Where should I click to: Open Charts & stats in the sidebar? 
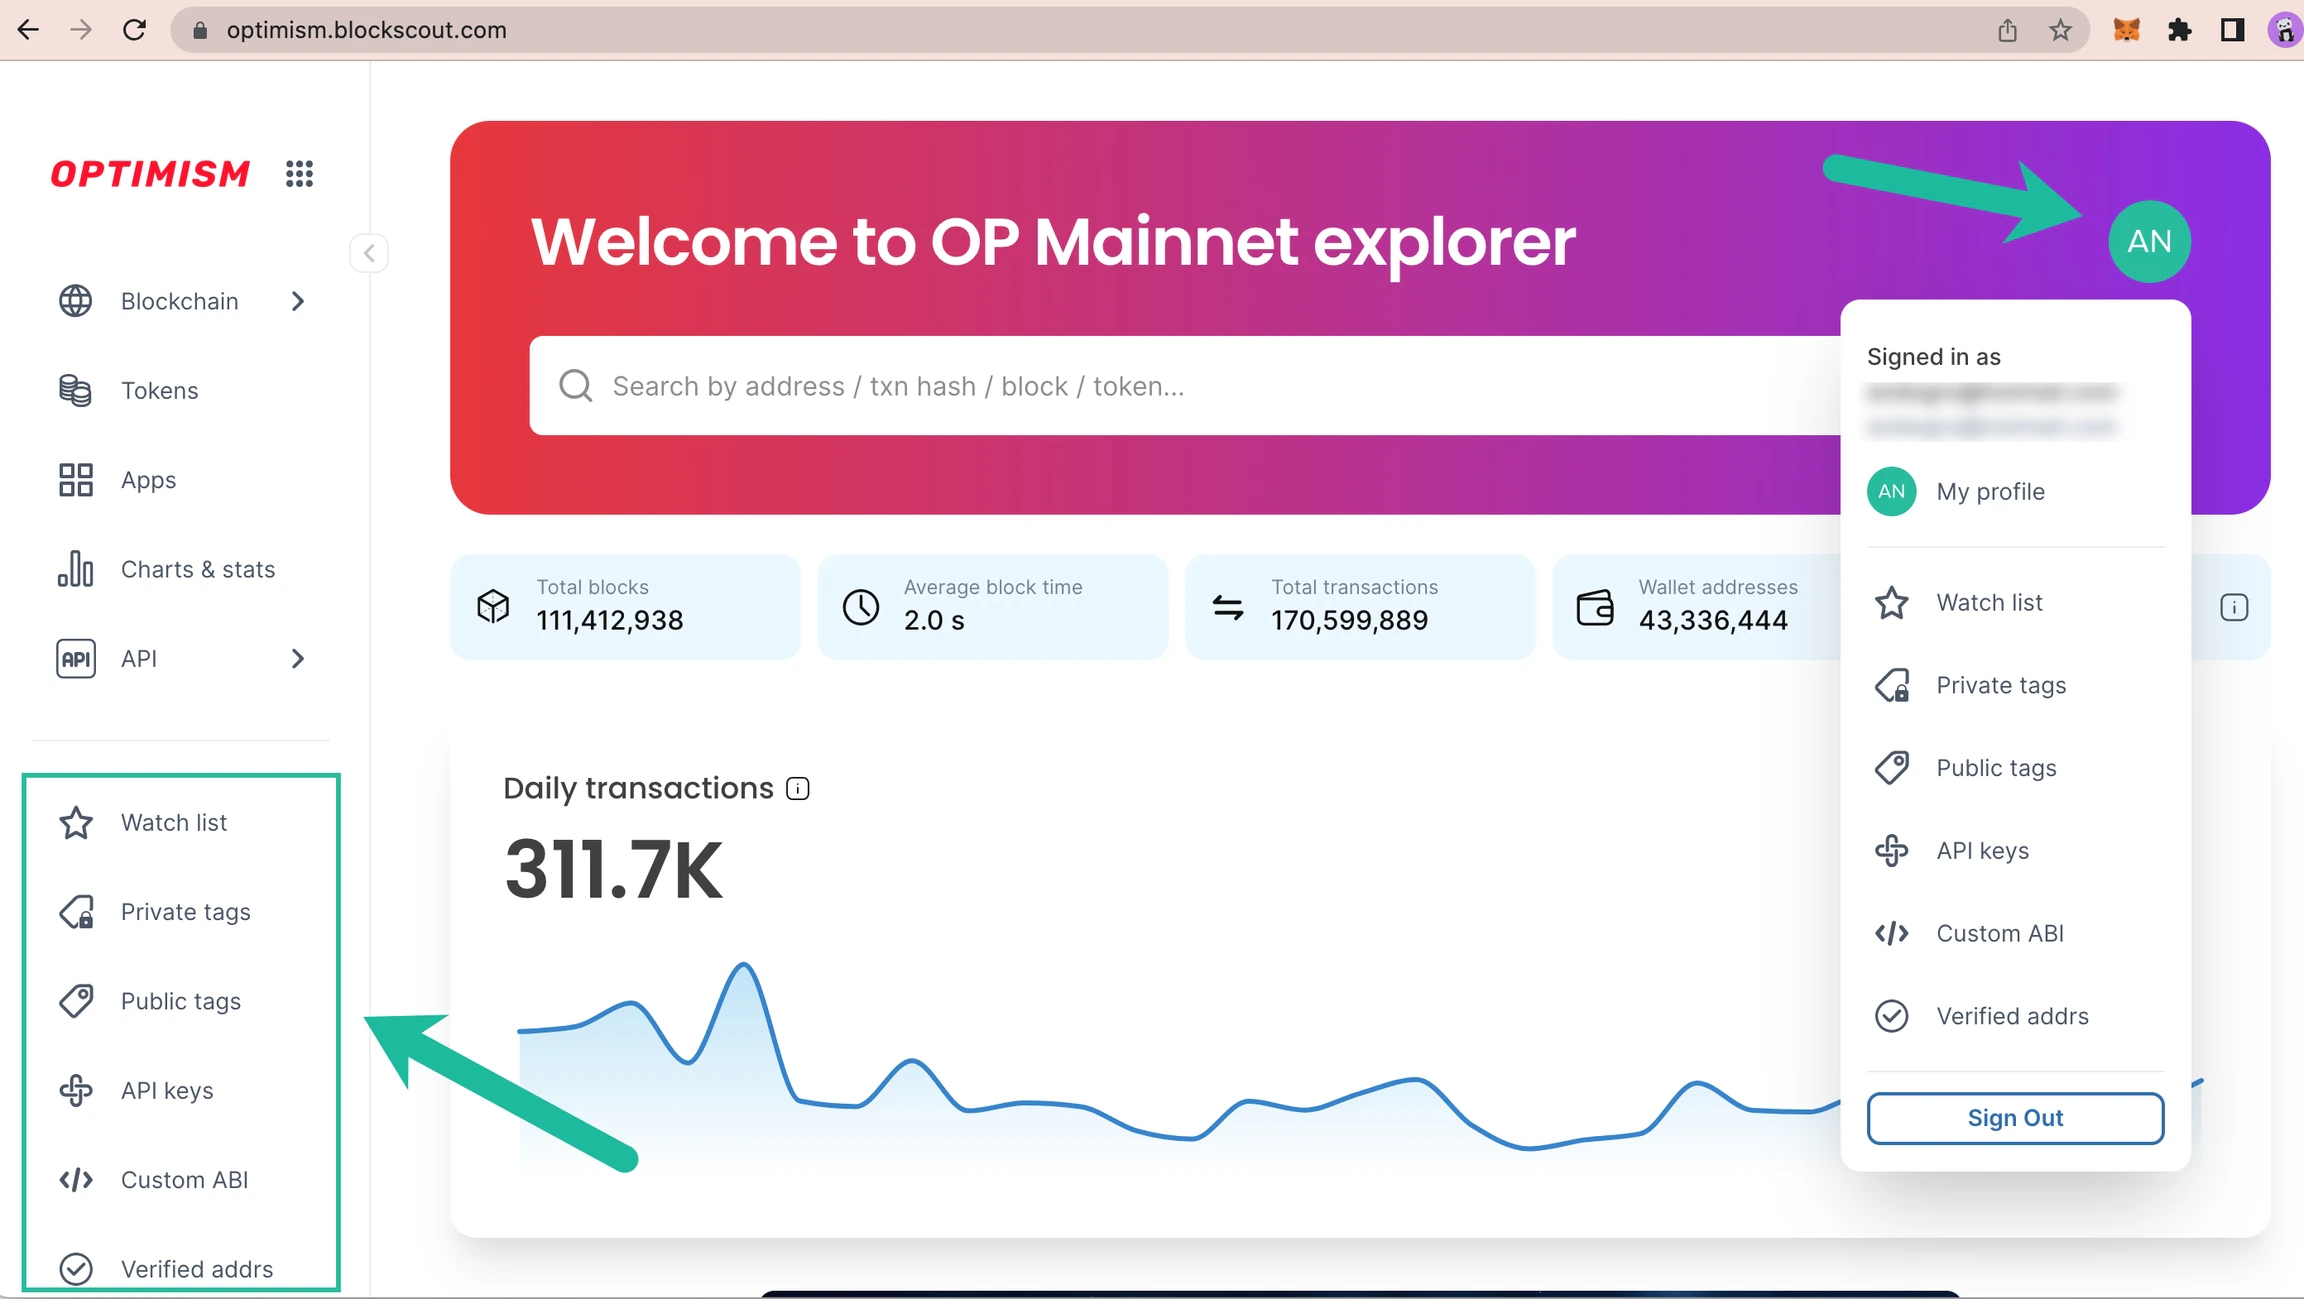pos(197,570)
